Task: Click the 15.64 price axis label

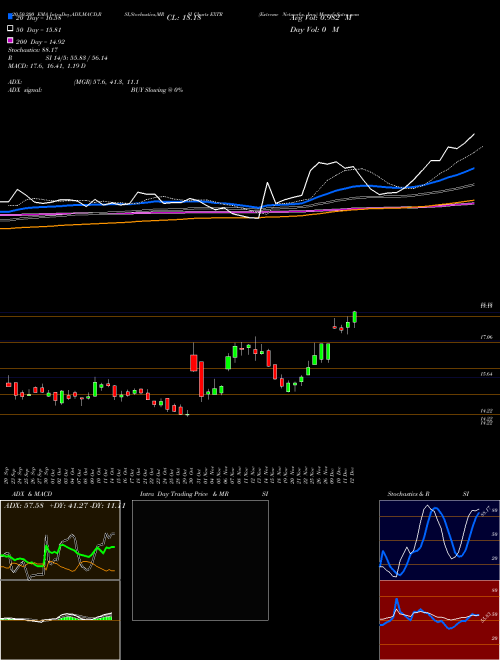Action: tap(486, 374)
